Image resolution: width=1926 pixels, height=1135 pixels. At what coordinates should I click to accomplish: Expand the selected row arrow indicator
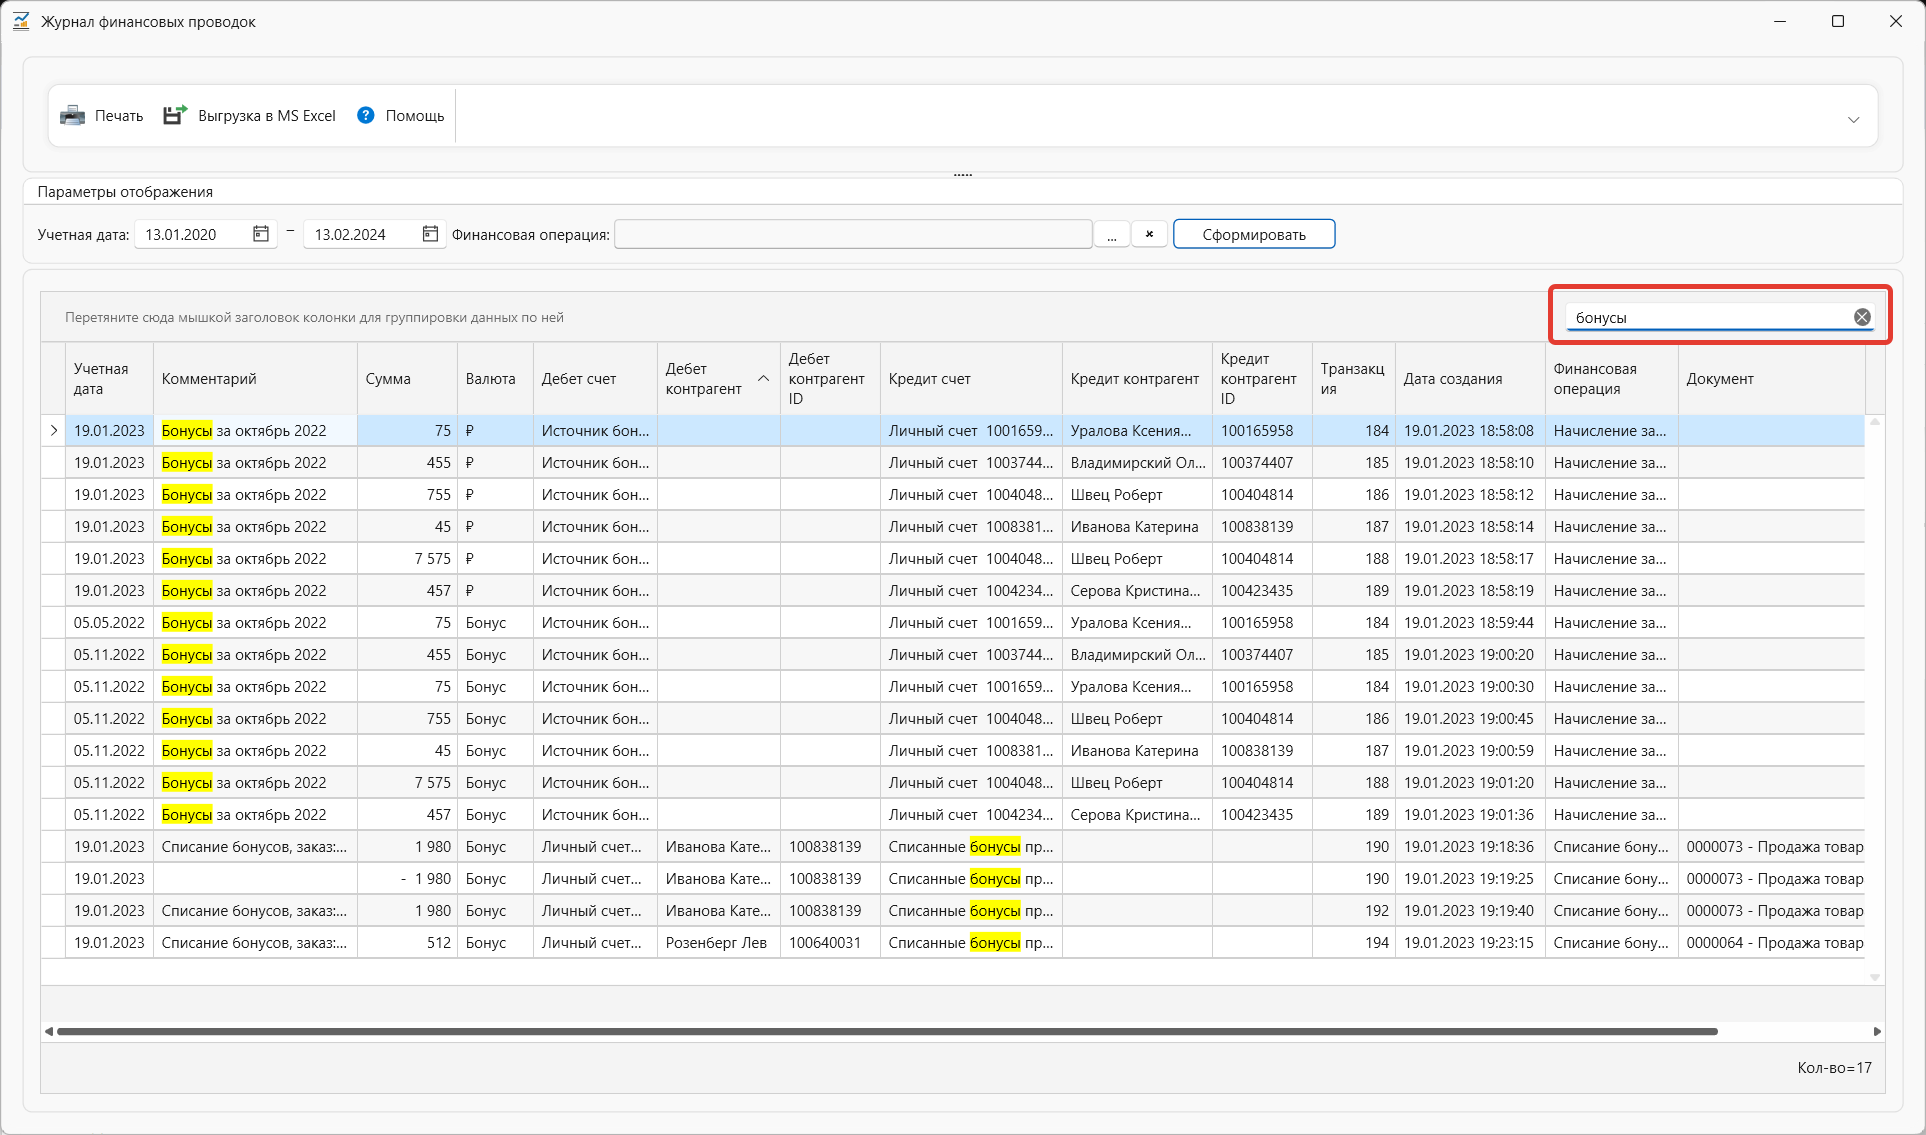[x=54, y=431]
